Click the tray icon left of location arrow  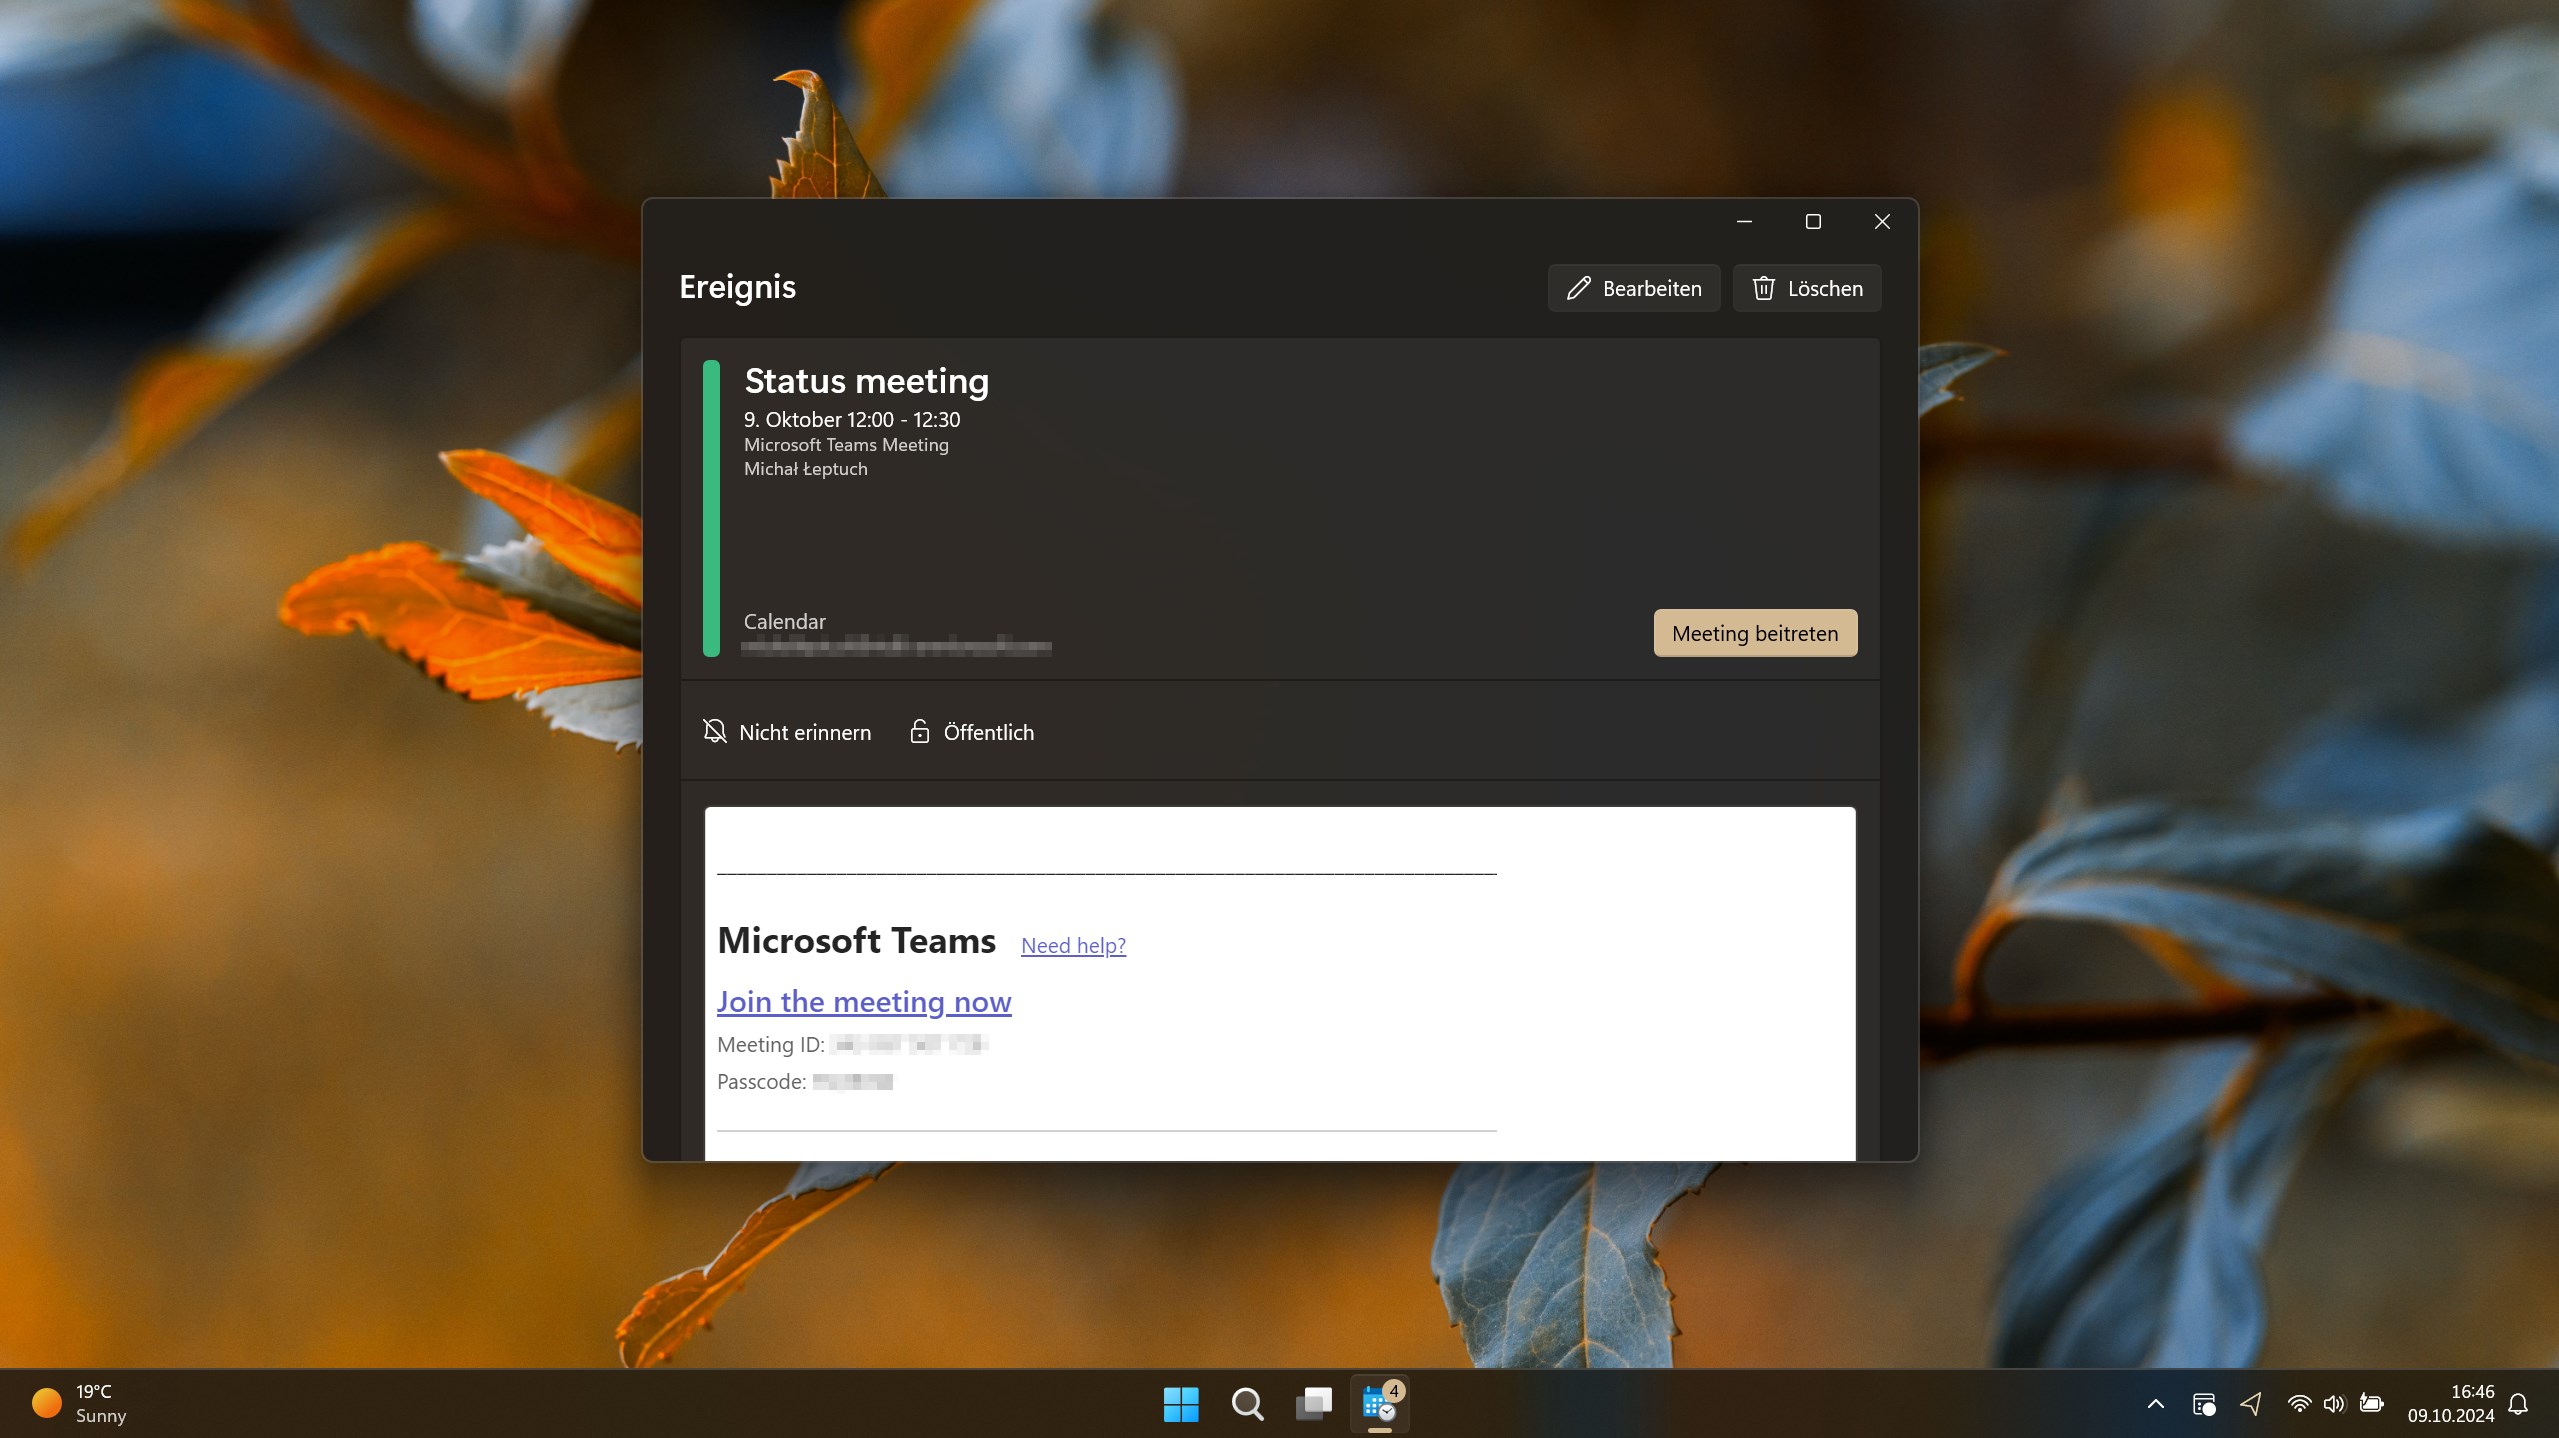point(2203,1404)
